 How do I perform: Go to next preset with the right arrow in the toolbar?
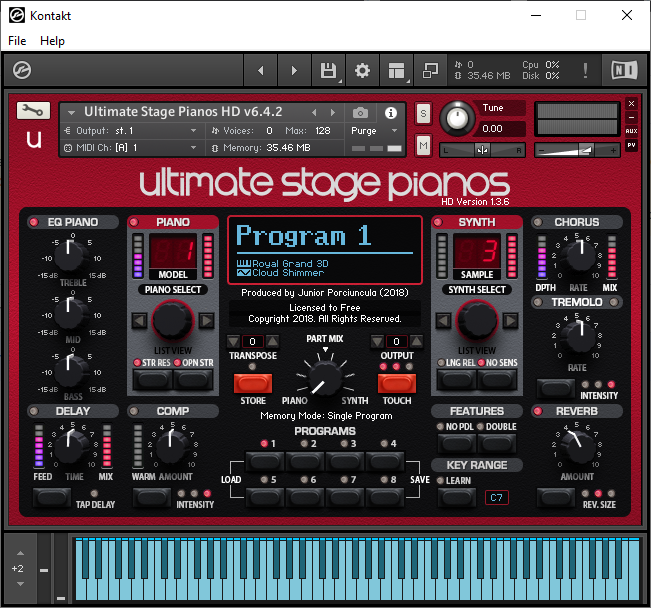tap(294, 70)
